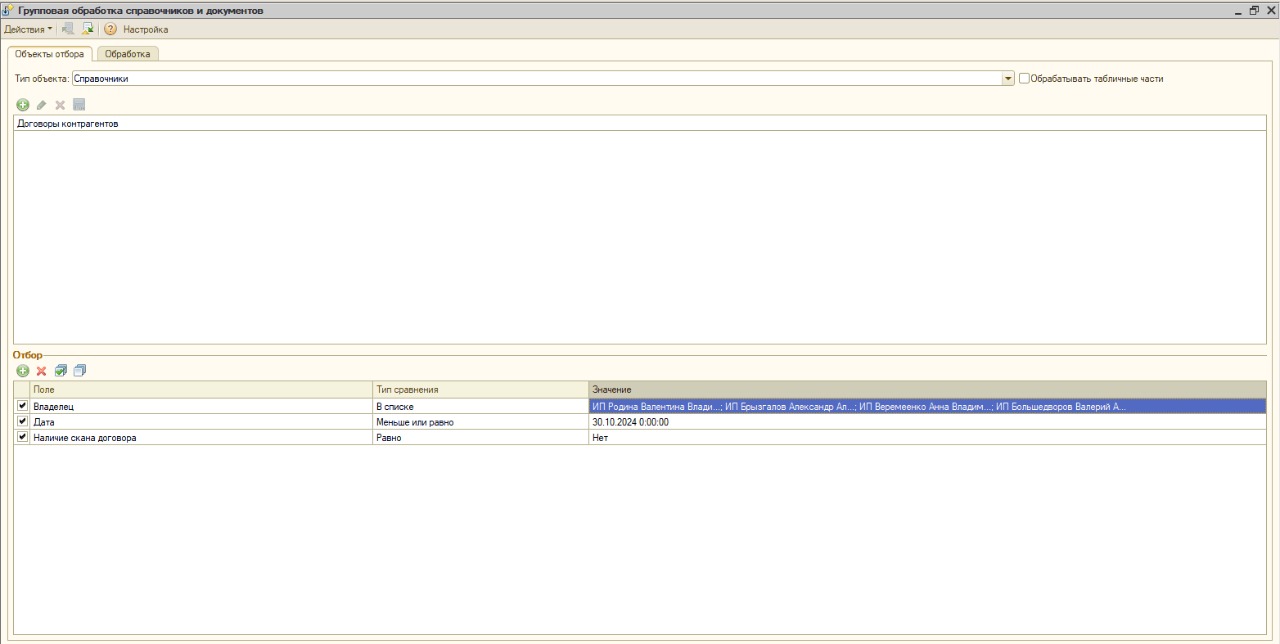Add a new filter row in Отбор

tap(23, 371)
